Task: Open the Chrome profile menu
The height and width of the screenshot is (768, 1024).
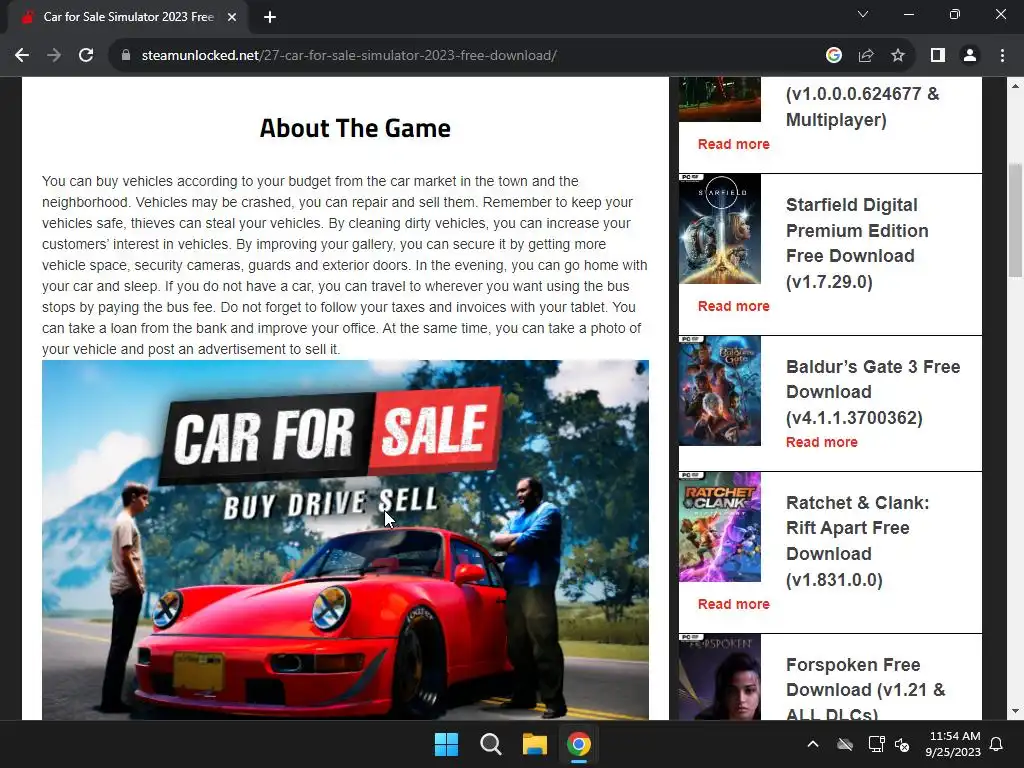Action: tap(970, 56)
